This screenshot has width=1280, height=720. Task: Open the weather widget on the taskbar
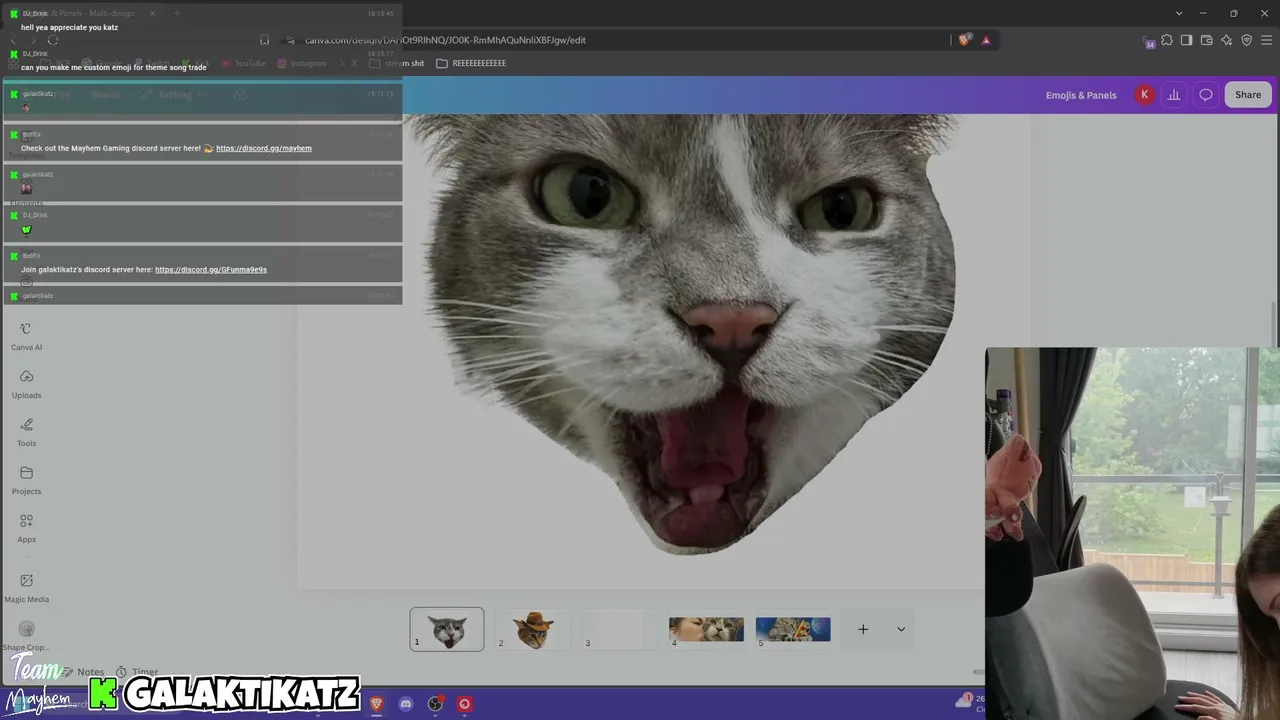pos(968,703)
